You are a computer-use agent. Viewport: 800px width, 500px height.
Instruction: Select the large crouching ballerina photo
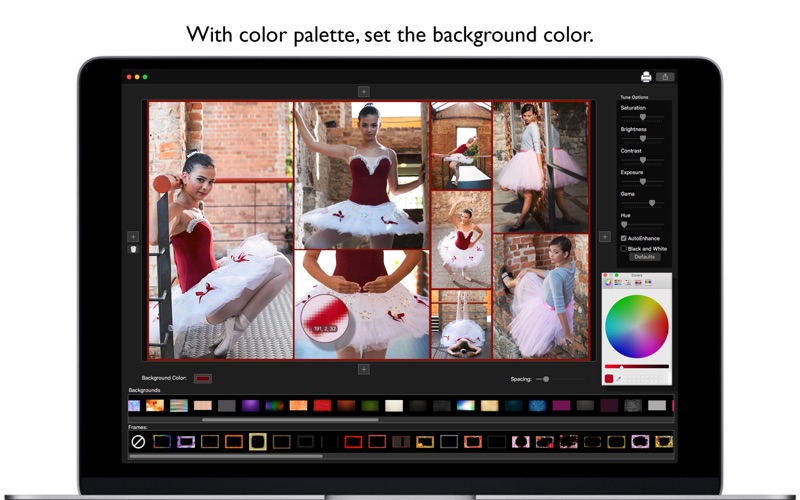[x=220, y=231]
